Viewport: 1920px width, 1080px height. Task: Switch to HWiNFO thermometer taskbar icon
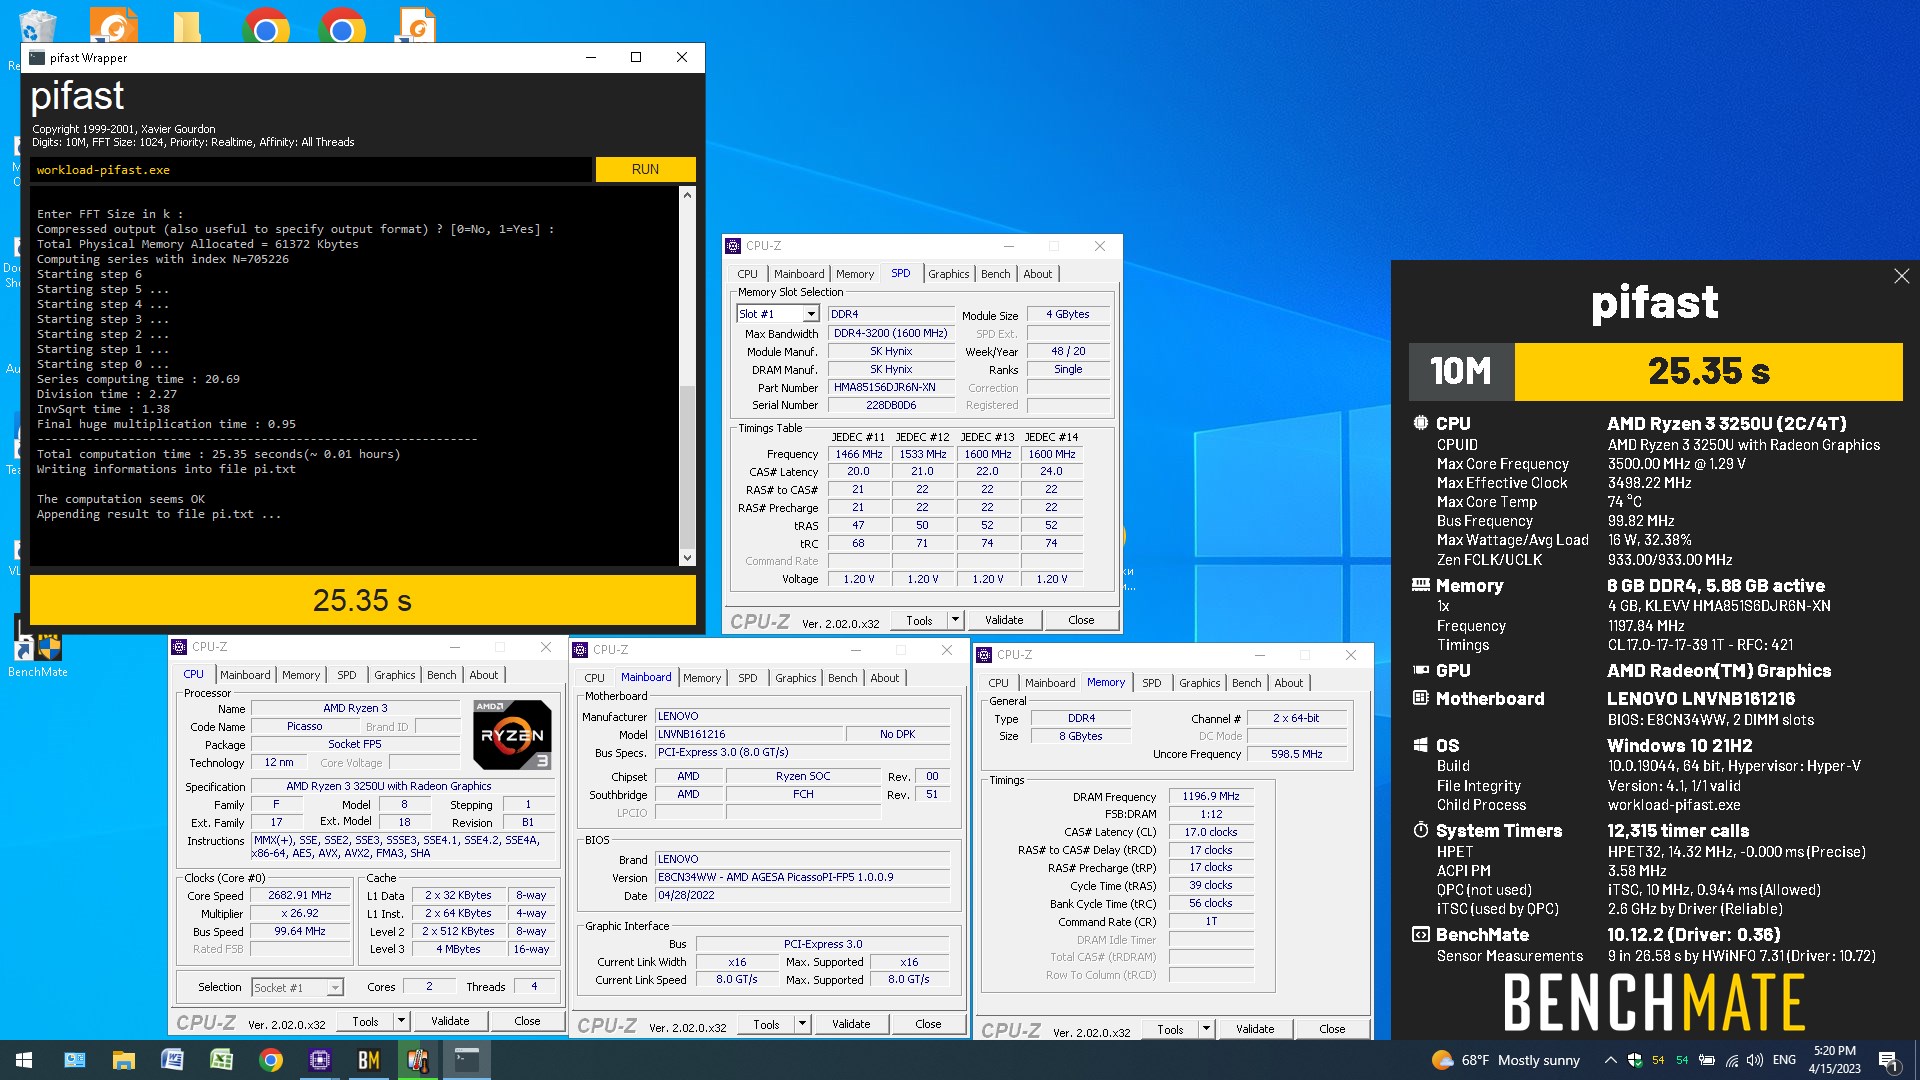point(418,1060)
